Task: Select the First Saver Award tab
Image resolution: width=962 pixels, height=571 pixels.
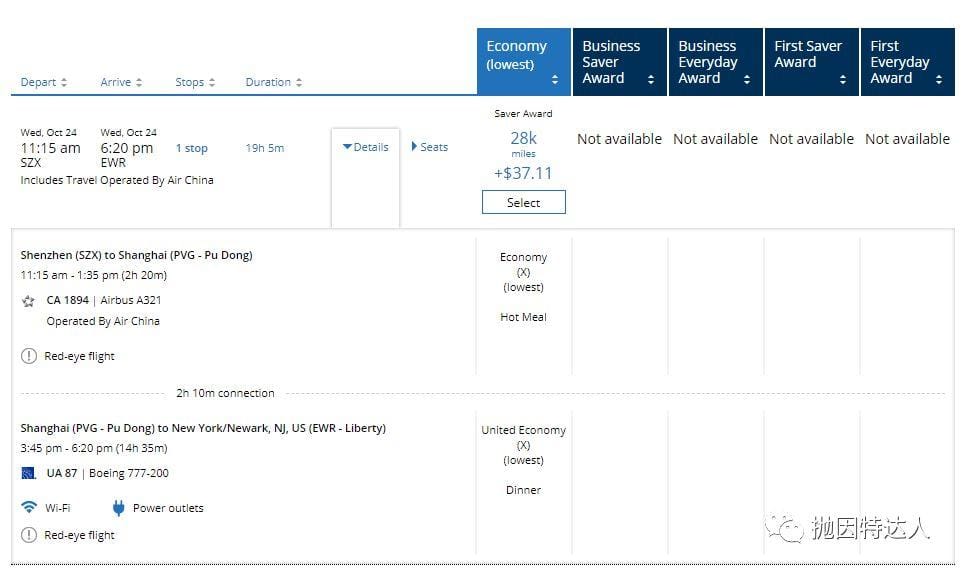Action: click(x=812, y=61)
